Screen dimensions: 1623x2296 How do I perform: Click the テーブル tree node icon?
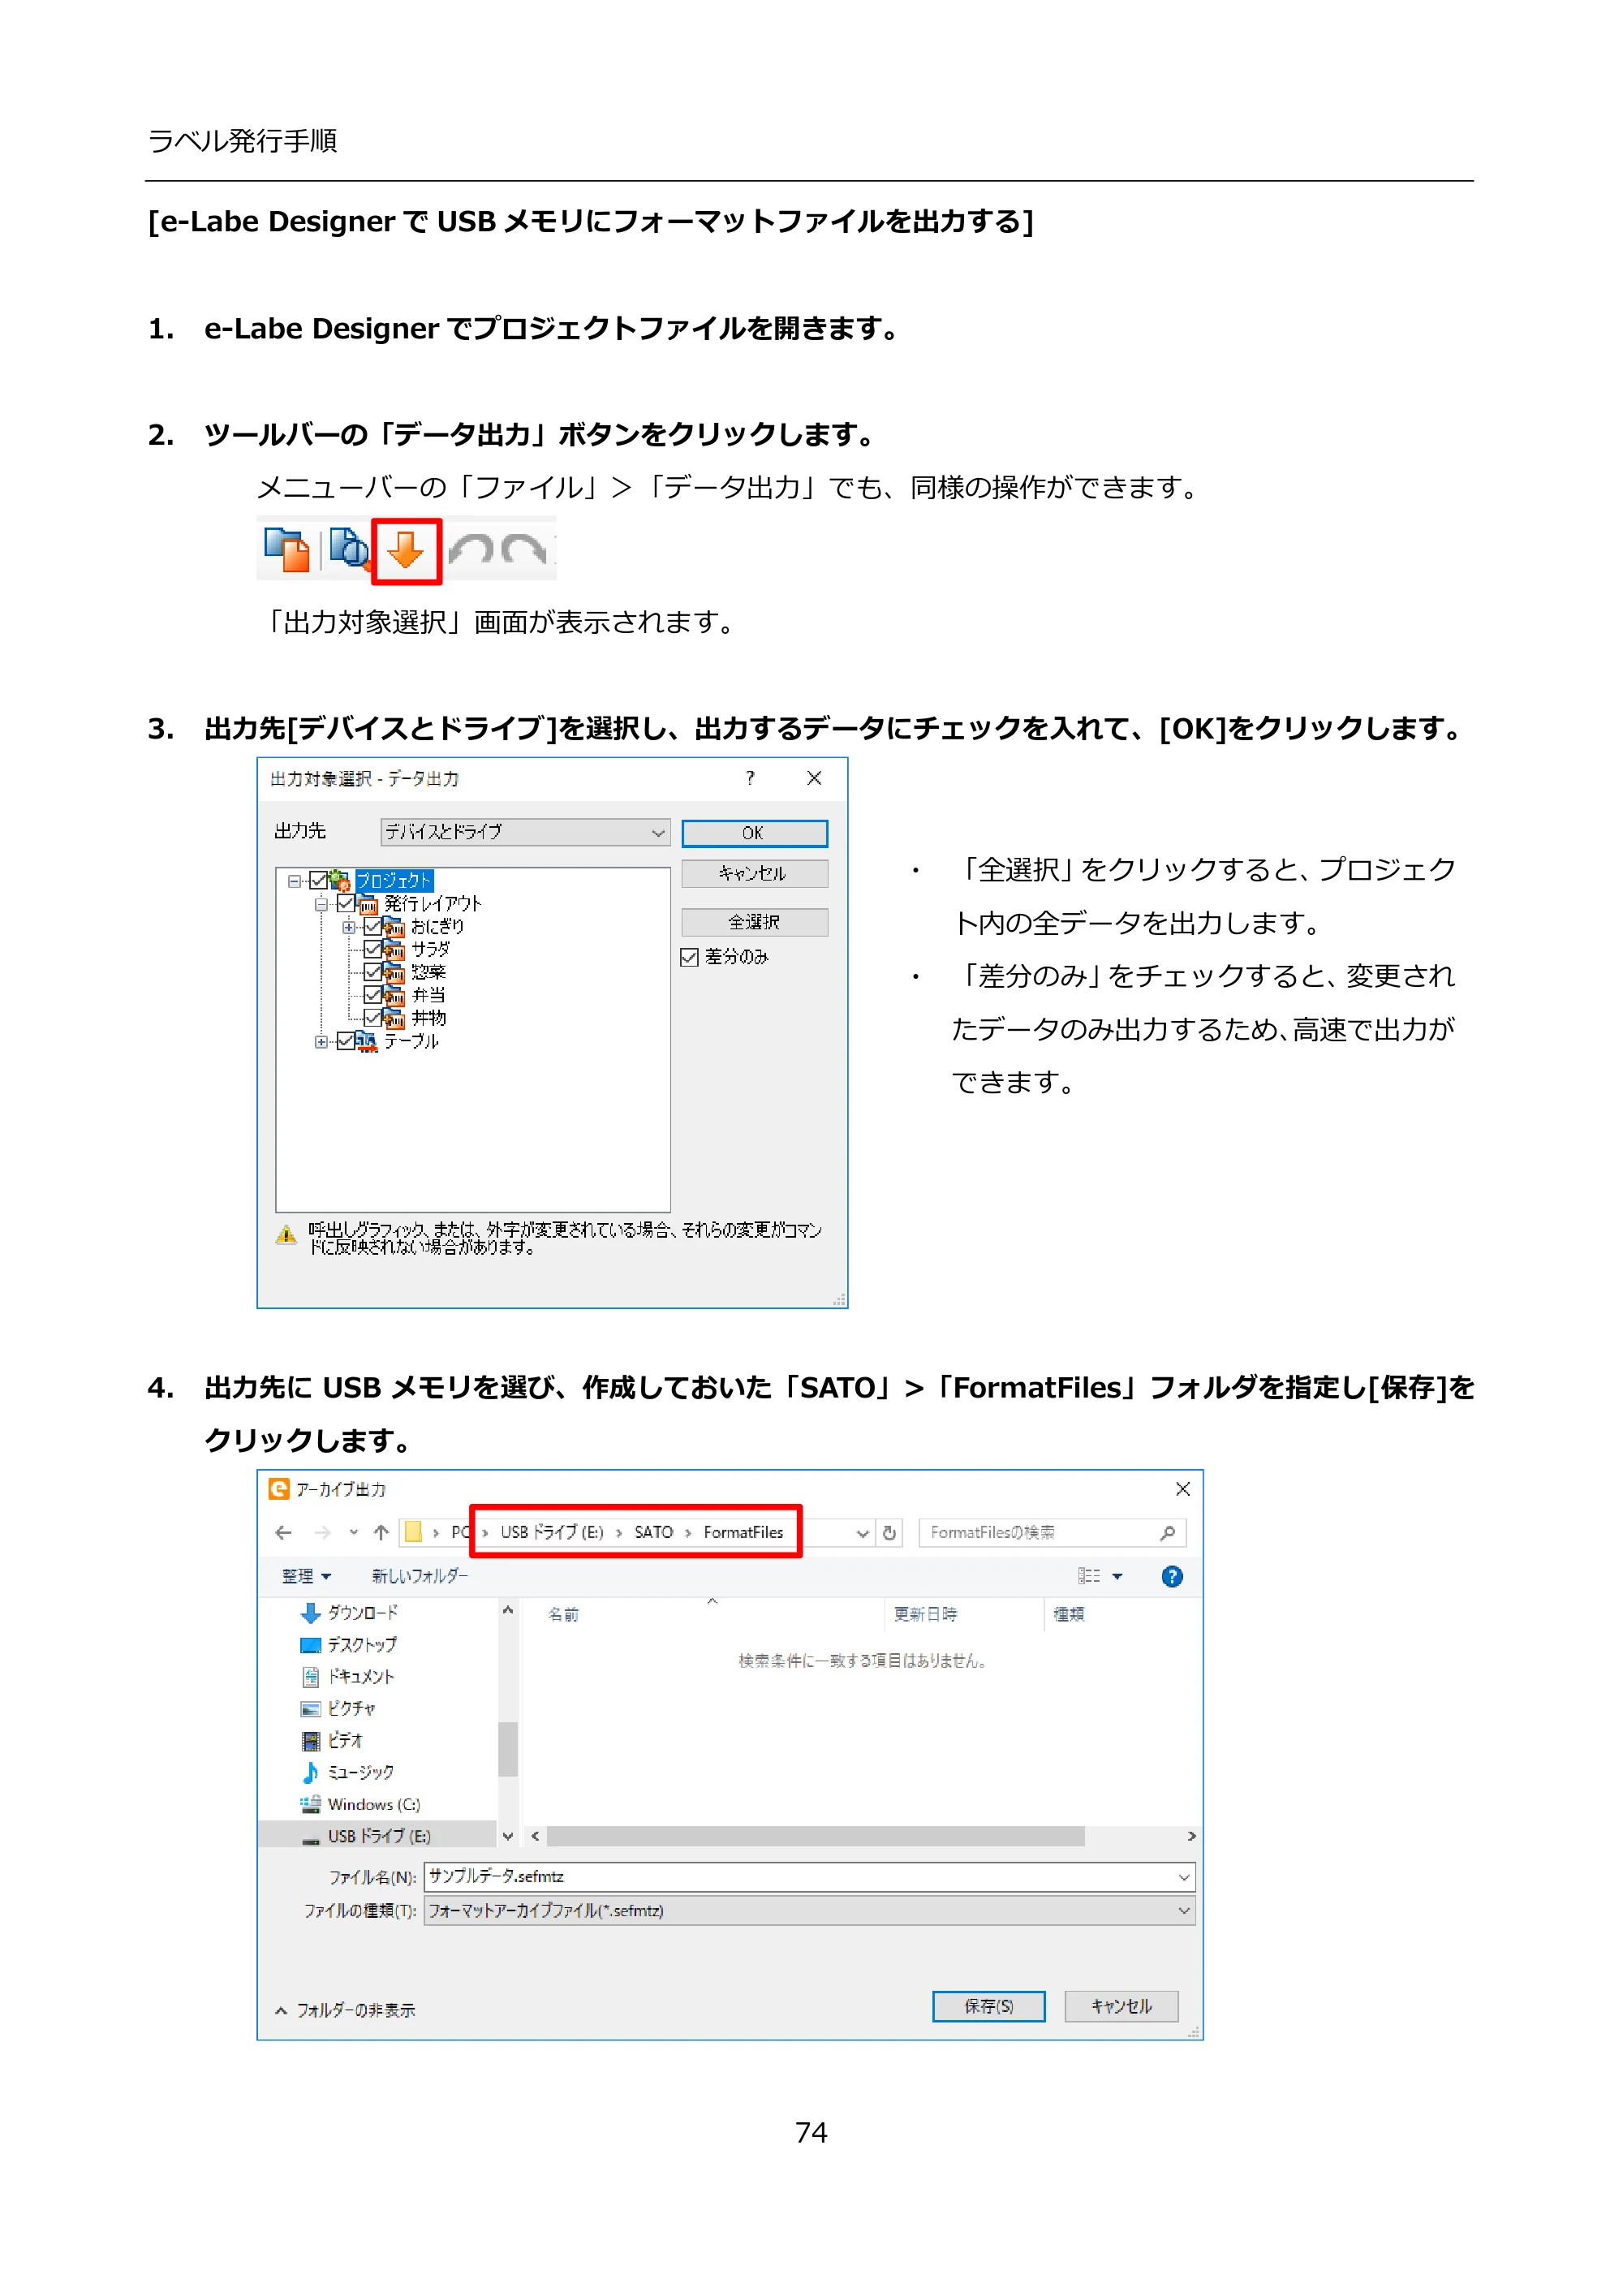click(367, 1041)
